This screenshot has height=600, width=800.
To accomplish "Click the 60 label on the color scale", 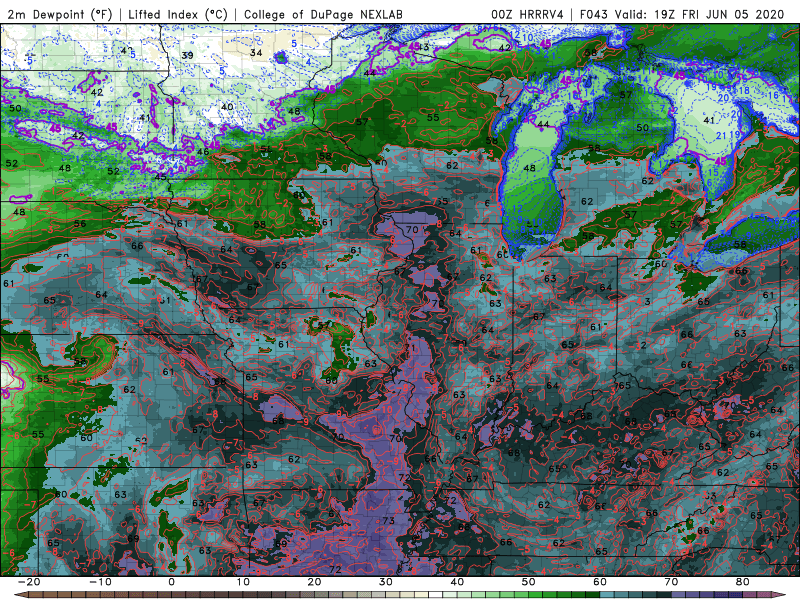I will pyautogui.click(x=600, y=582).
